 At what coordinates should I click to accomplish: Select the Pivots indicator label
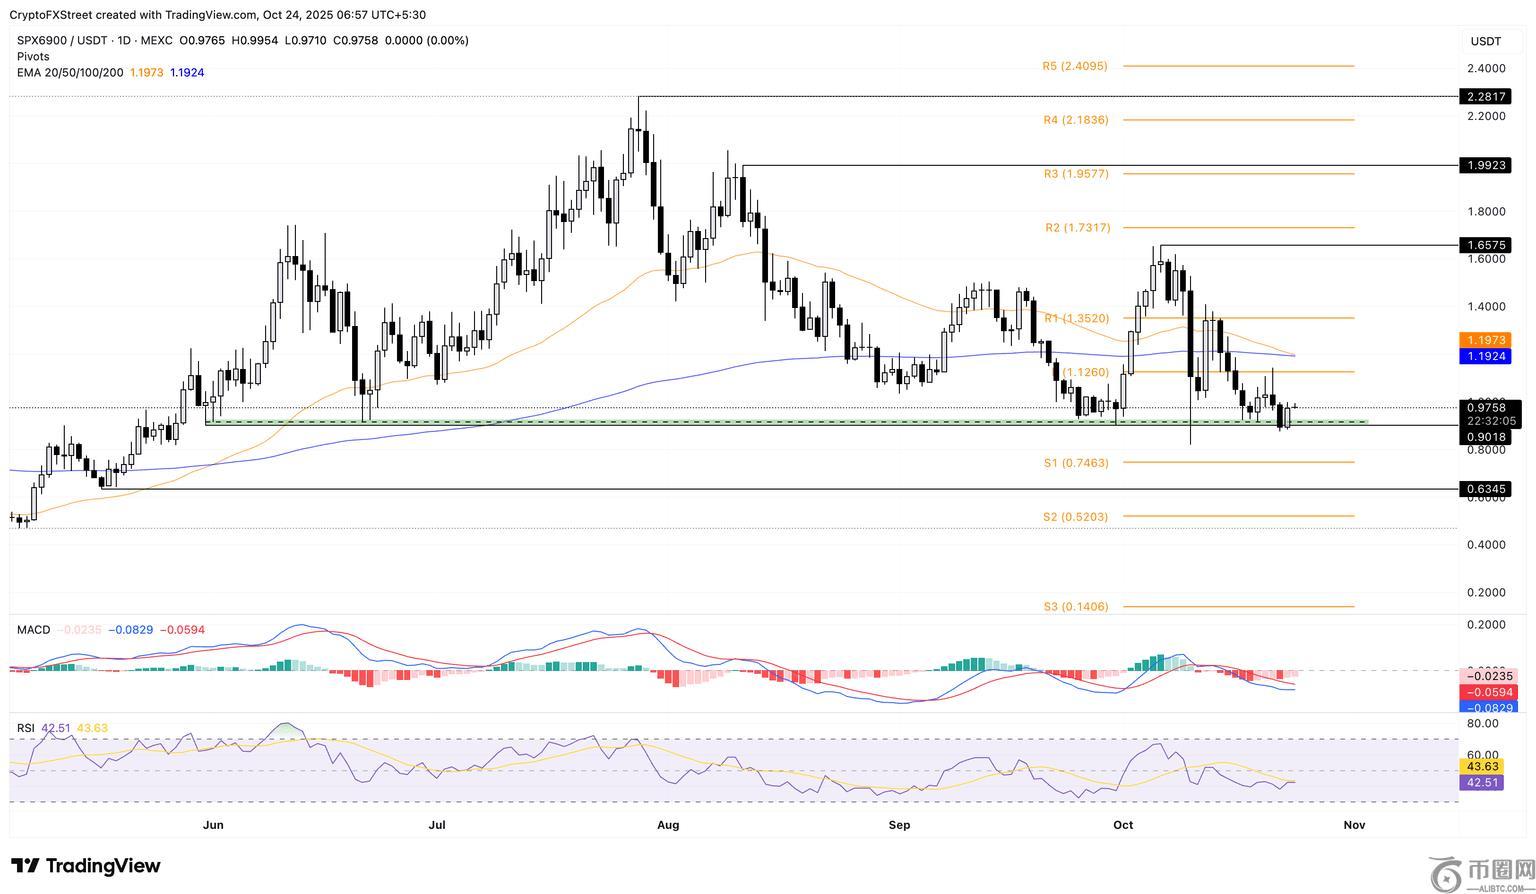click(x=33, y=57)
